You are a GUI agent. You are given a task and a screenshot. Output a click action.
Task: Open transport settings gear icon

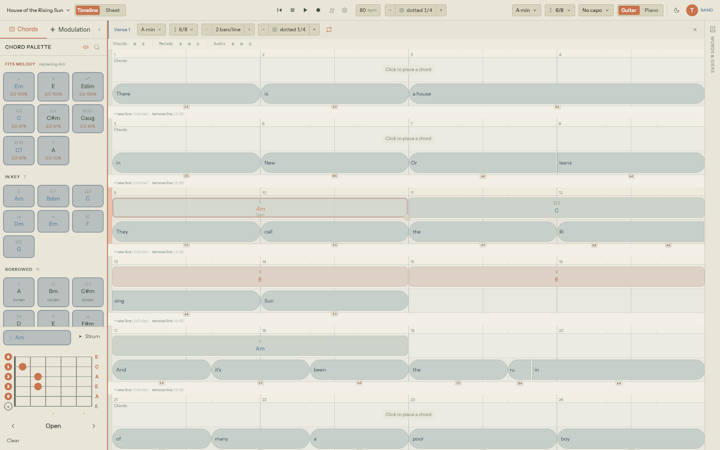pyautogui.click(x=344, y=10)
